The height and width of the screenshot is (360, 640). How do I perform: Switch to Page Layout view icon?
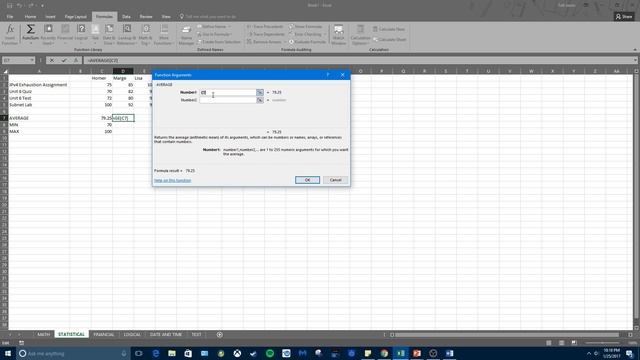(x=562, y=343)
